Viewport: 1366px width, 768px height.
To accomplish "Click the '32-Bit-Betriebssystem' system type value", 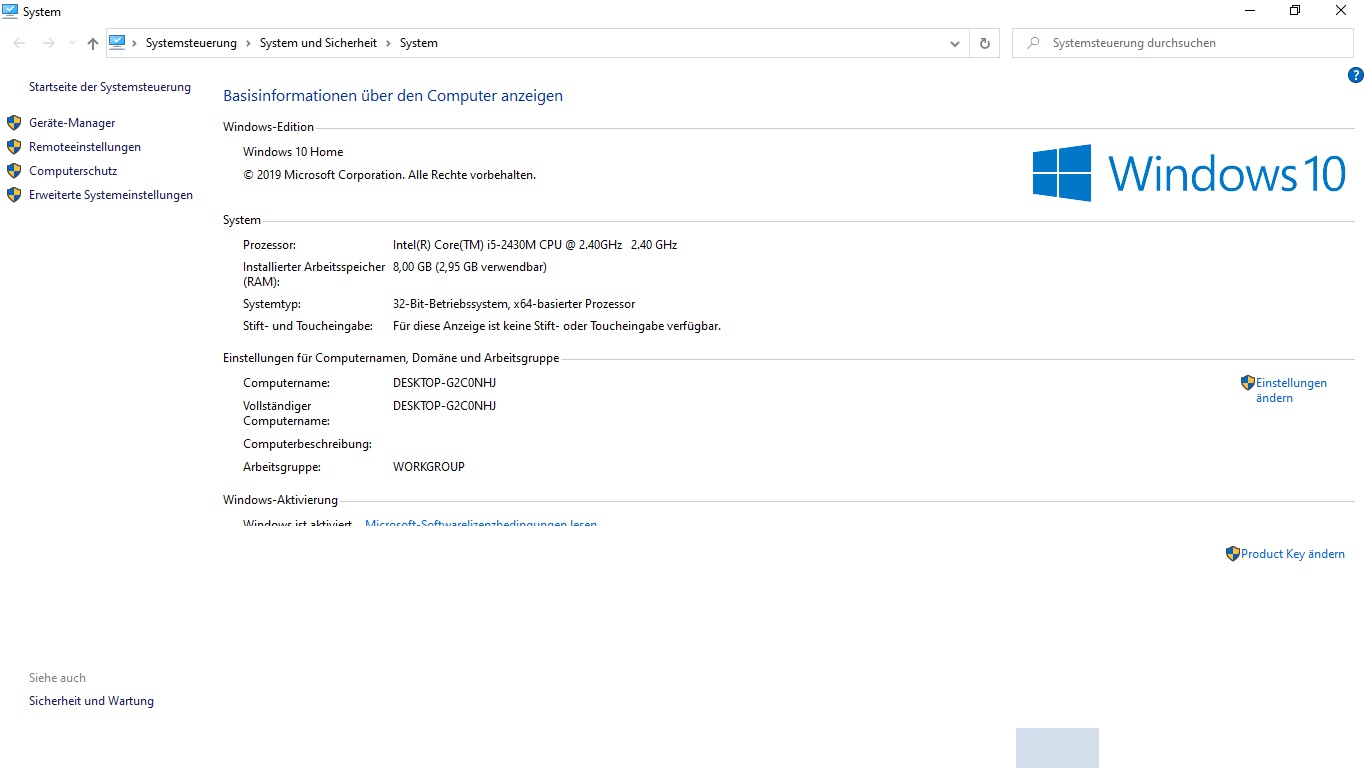I will click(x=514, y=304).
